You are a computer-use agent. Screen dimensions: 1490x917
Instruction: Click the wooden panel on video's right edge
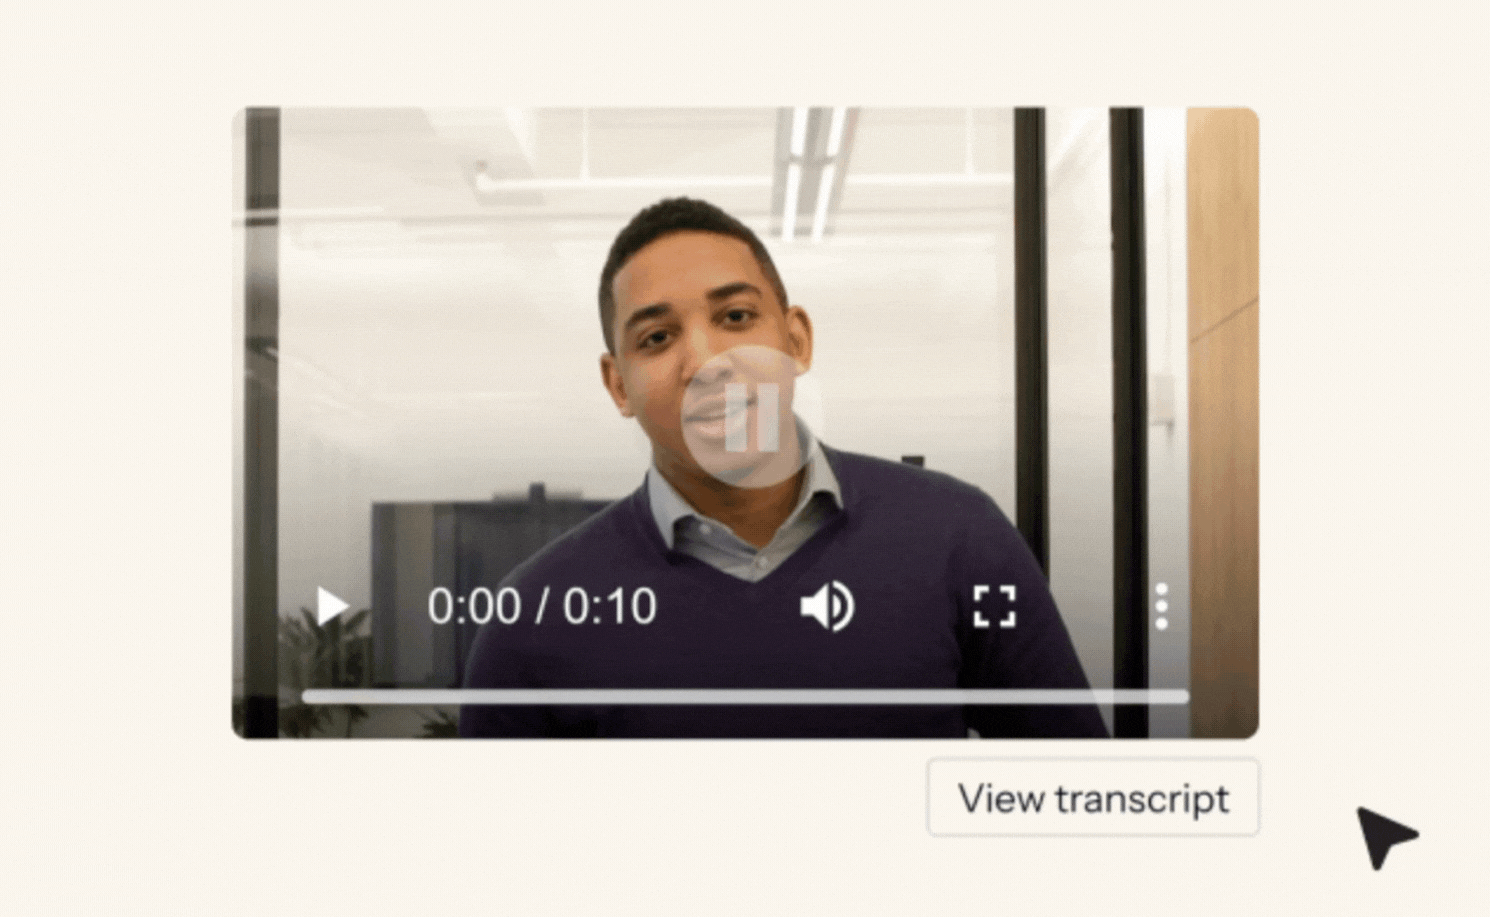pyautogui.click(x=1222, y=420)
